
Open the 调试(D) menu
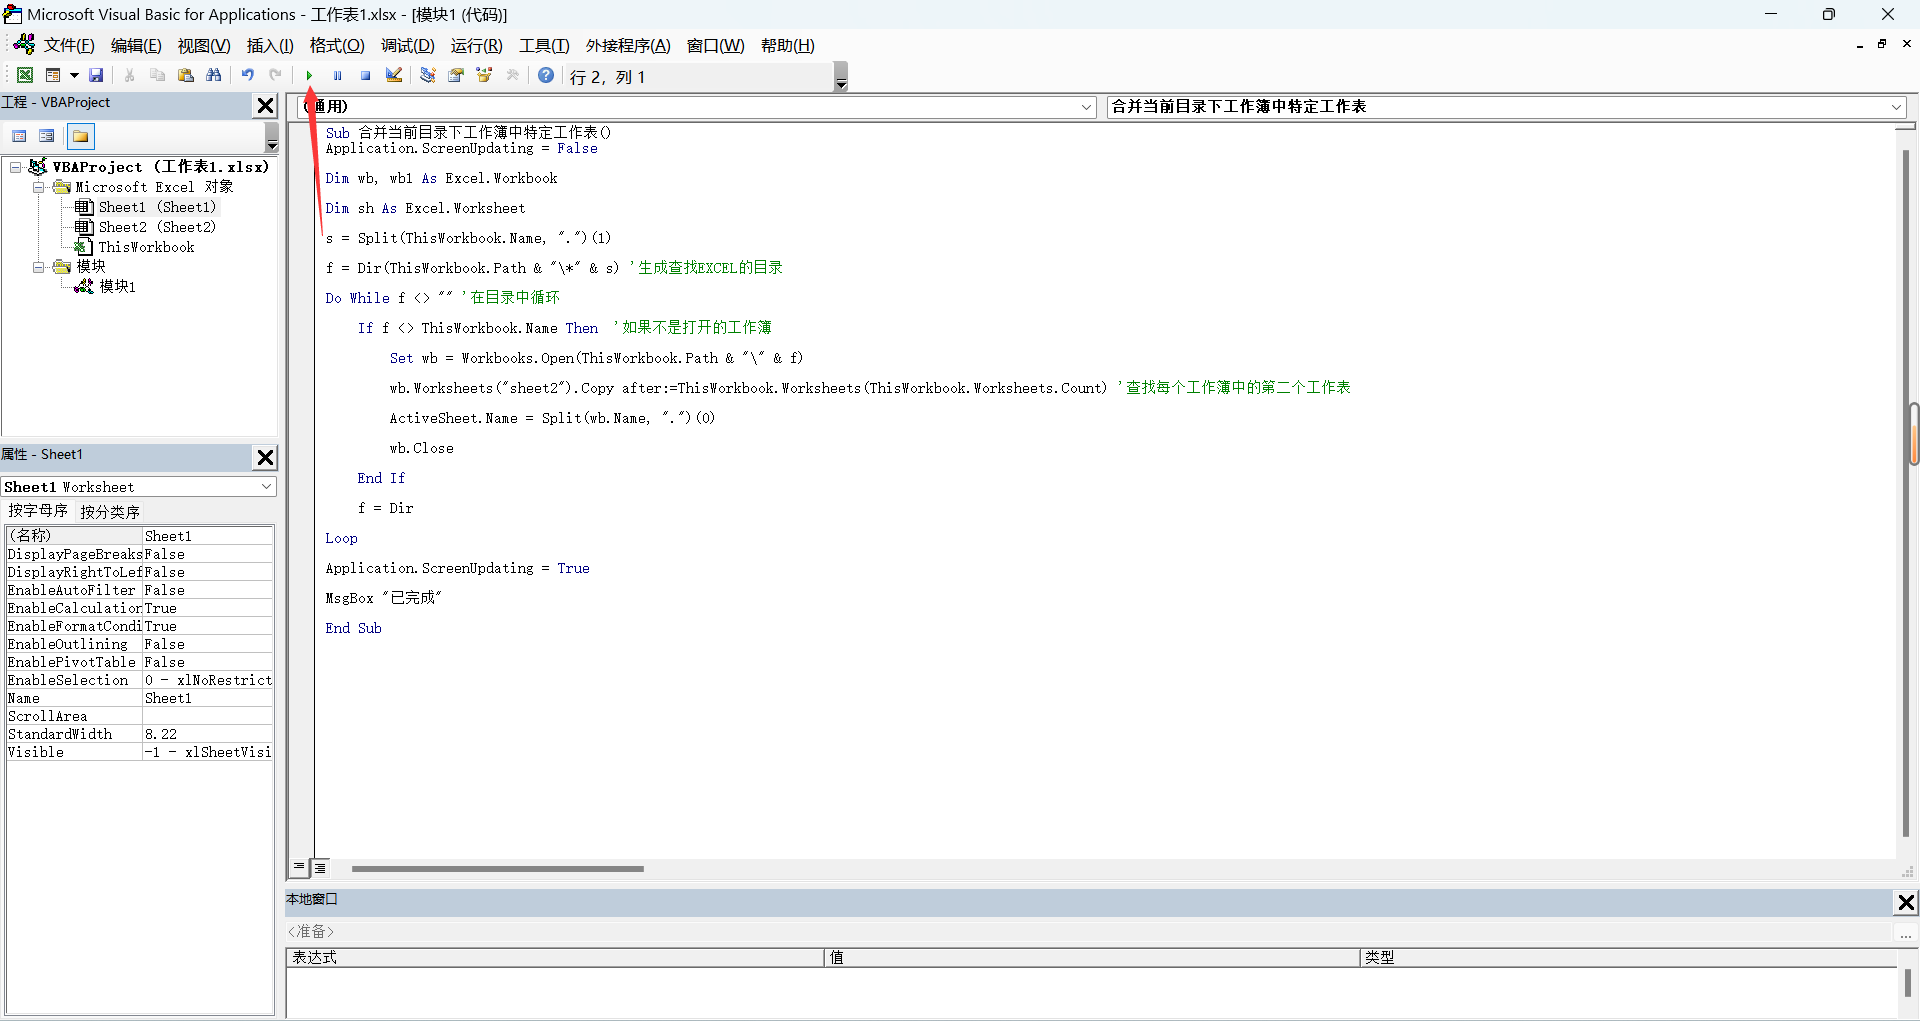[x=408, y=46]
